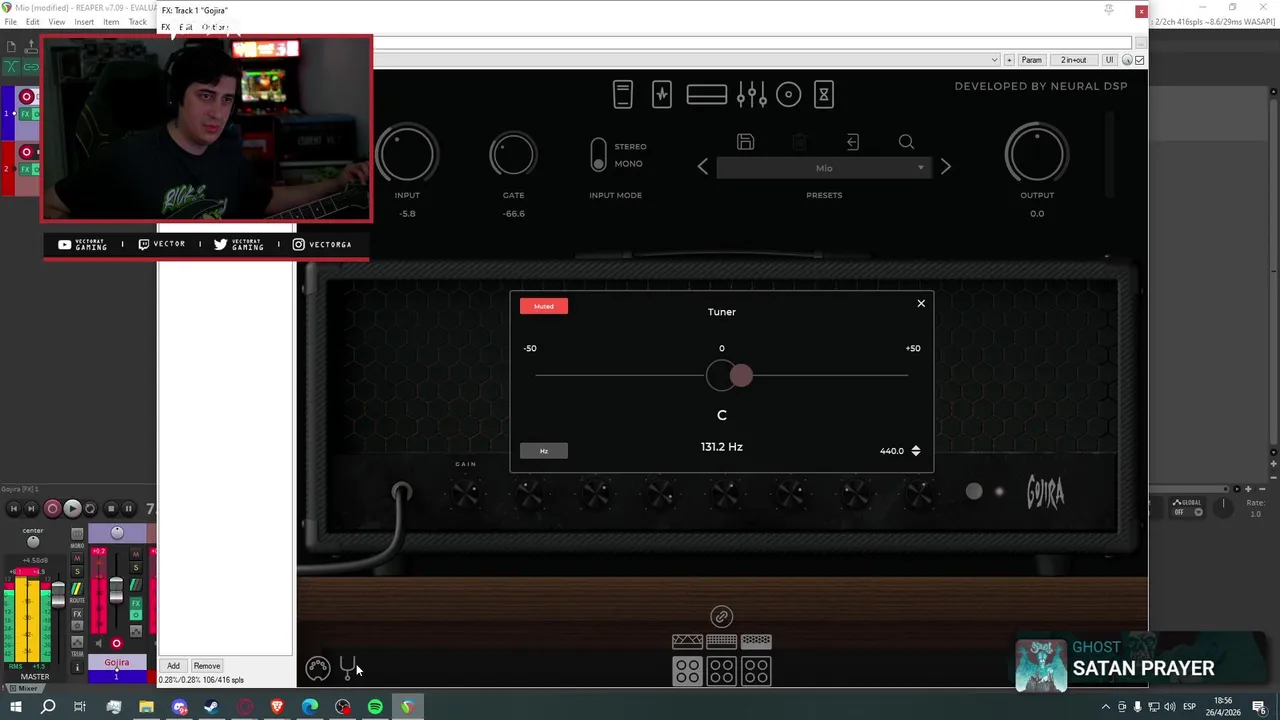Select the third cabinet four-speaker icon
1280x720 pixels.
[x=756, y=671]
